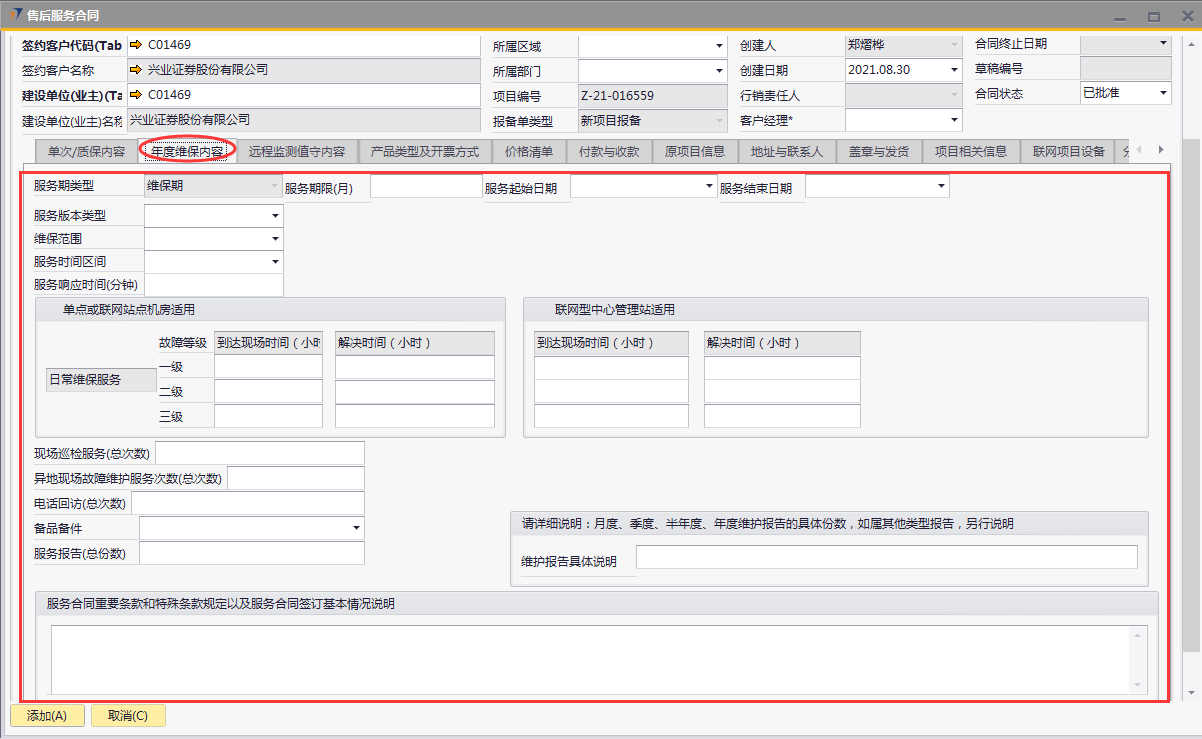The width and height of the screenshot is (1202, 739).
Task: Expand the 维保范围 dropdown list
Action: pyautogui.click(x=275, y=239)
